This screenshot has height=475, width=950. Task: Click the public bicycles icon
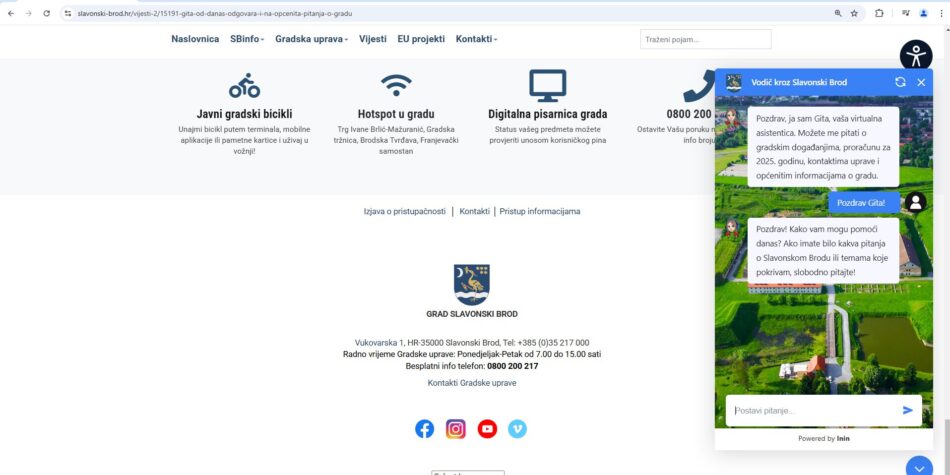pos(244,86)
